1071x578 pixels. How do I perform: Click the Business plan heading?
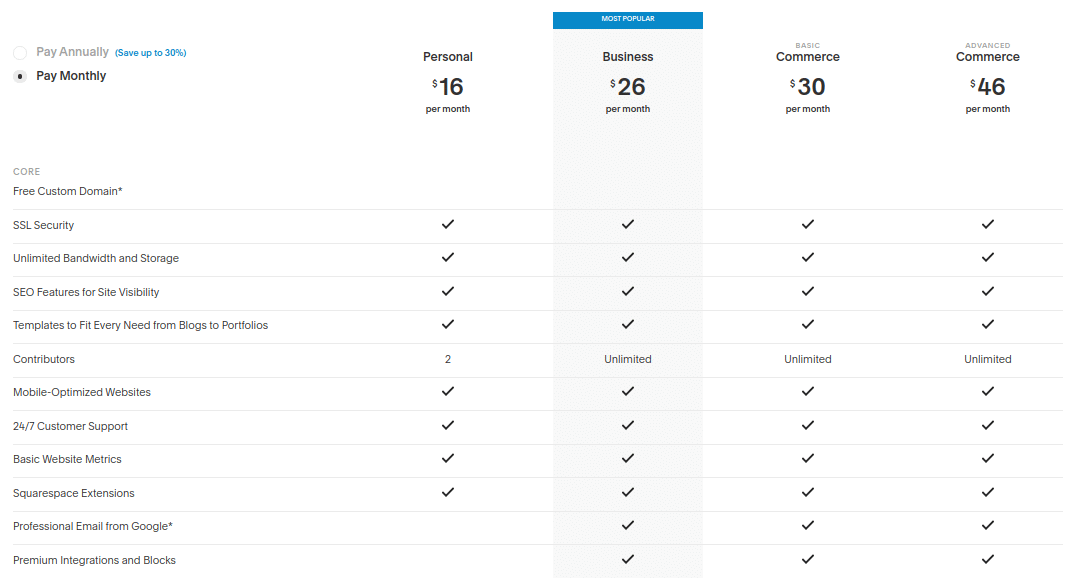point(628,57)
